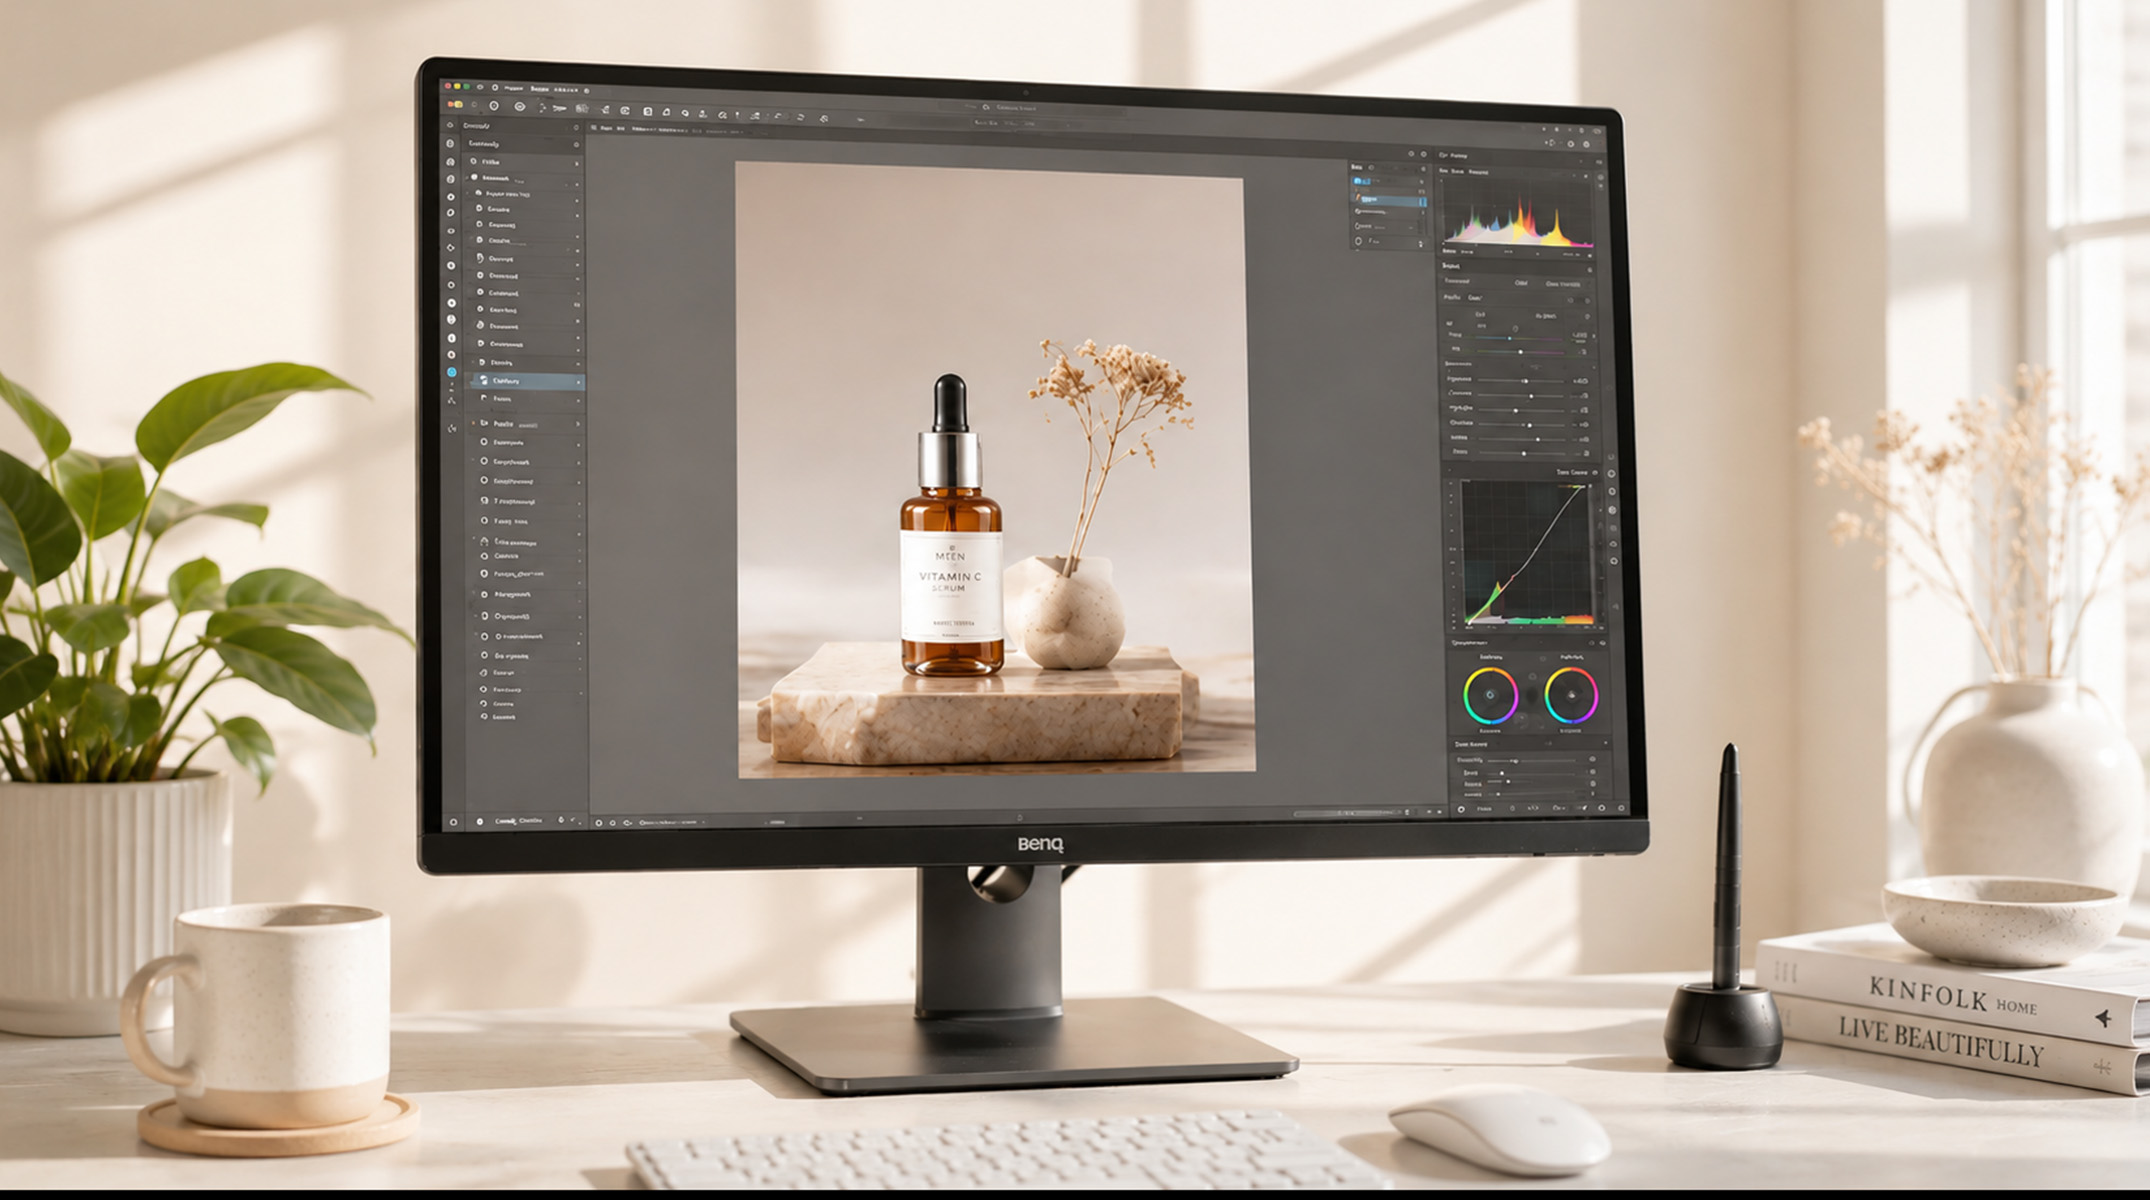Click the first tab label above the histogram
The image size is (2150, 1200).
1443,171
